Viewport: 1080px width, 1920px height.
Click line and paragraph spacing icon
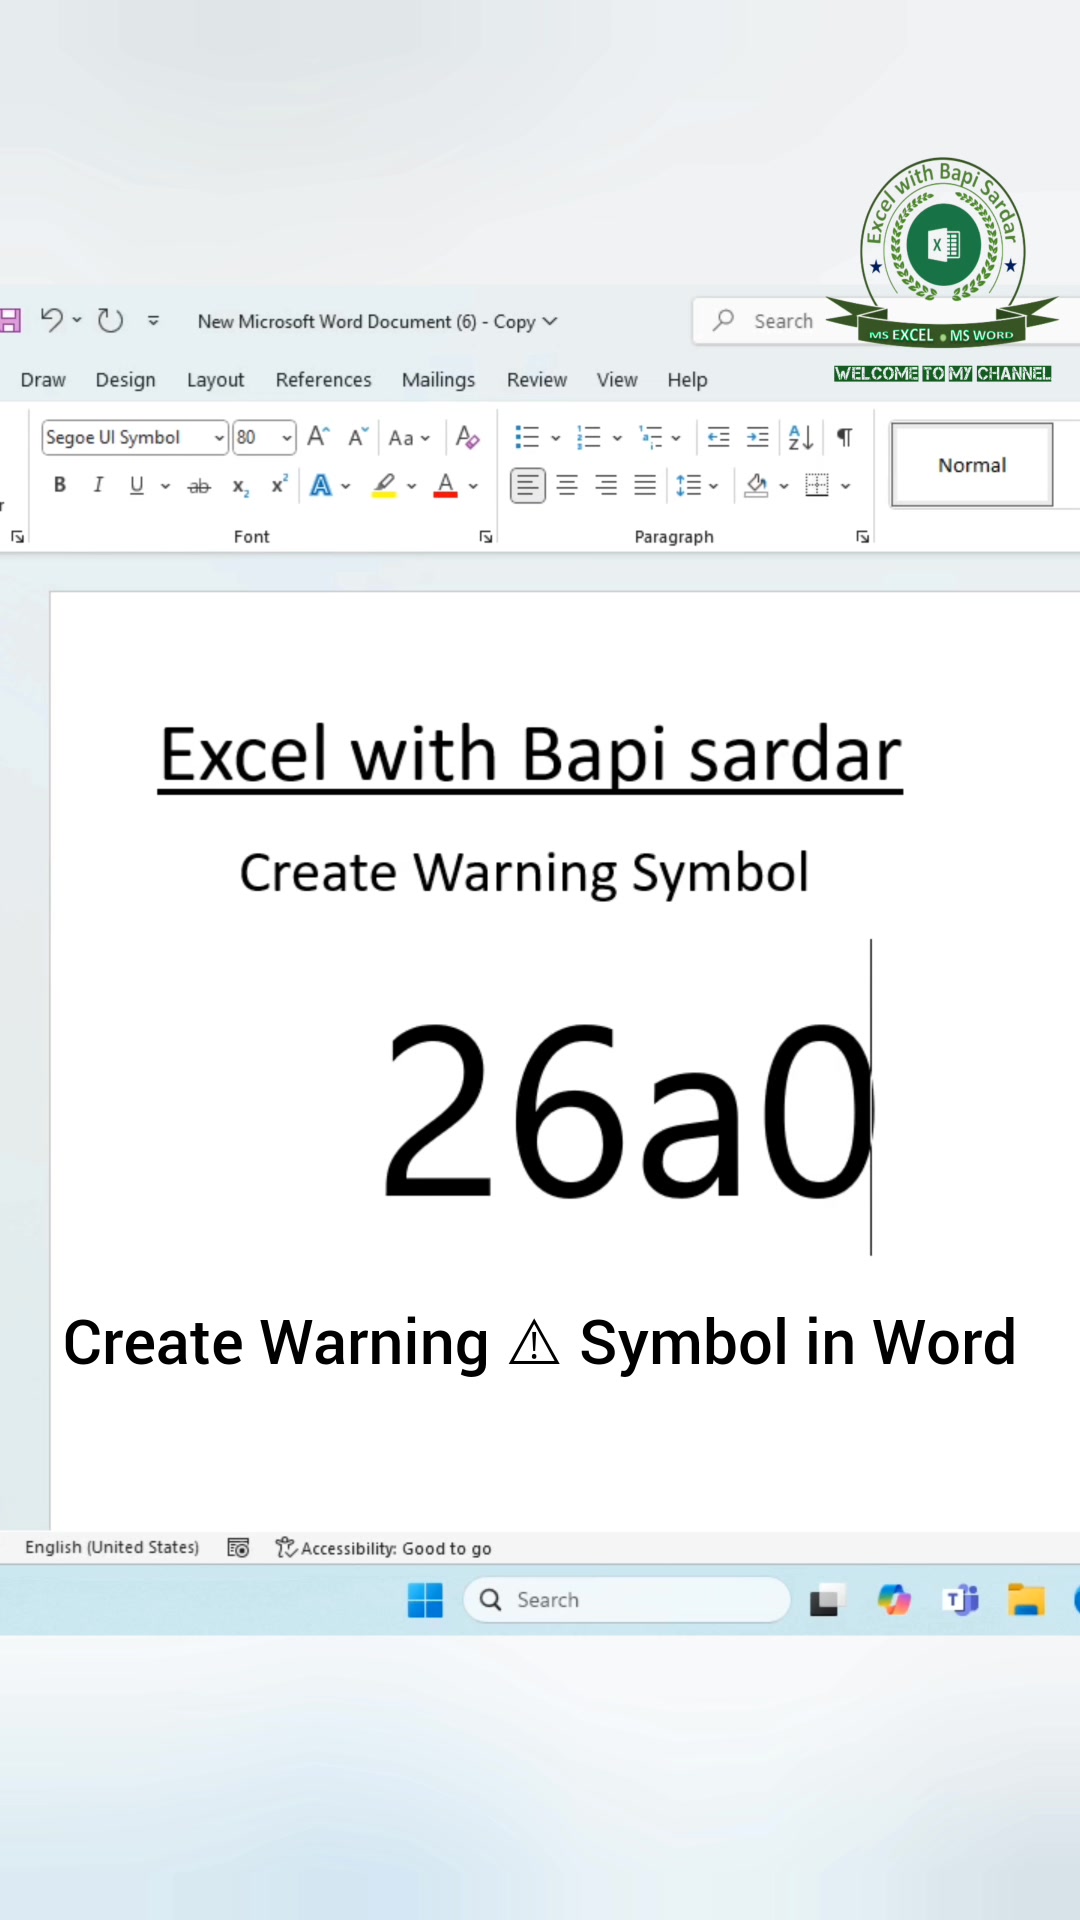[689, 486]
